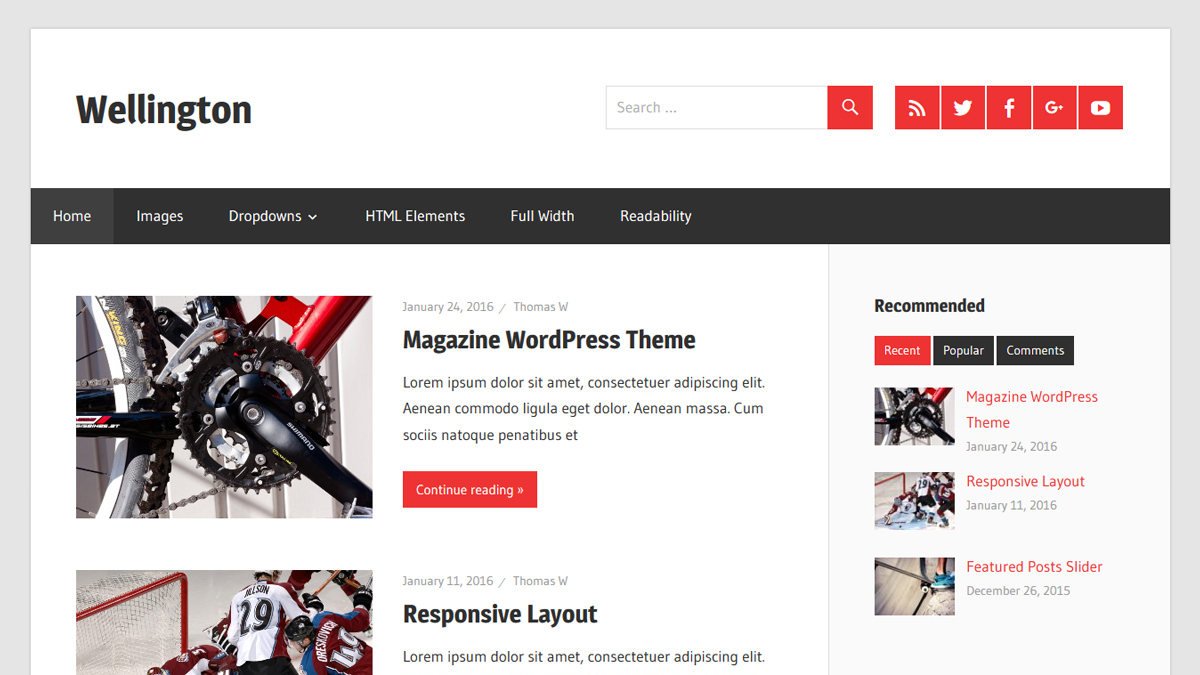Open sidebar thumbnail for Featured Posts Slider

(914, 586)
